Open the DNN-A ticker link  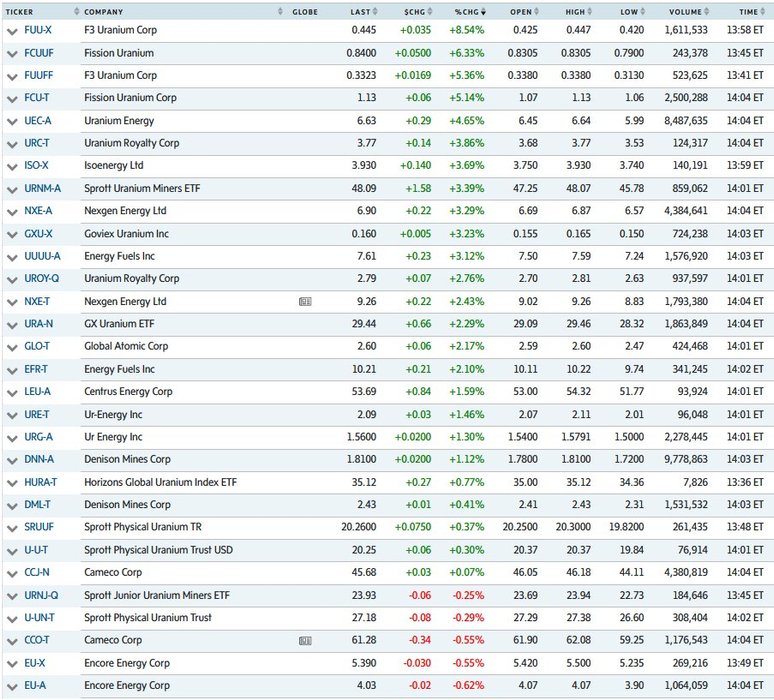(x=39, y=459)
